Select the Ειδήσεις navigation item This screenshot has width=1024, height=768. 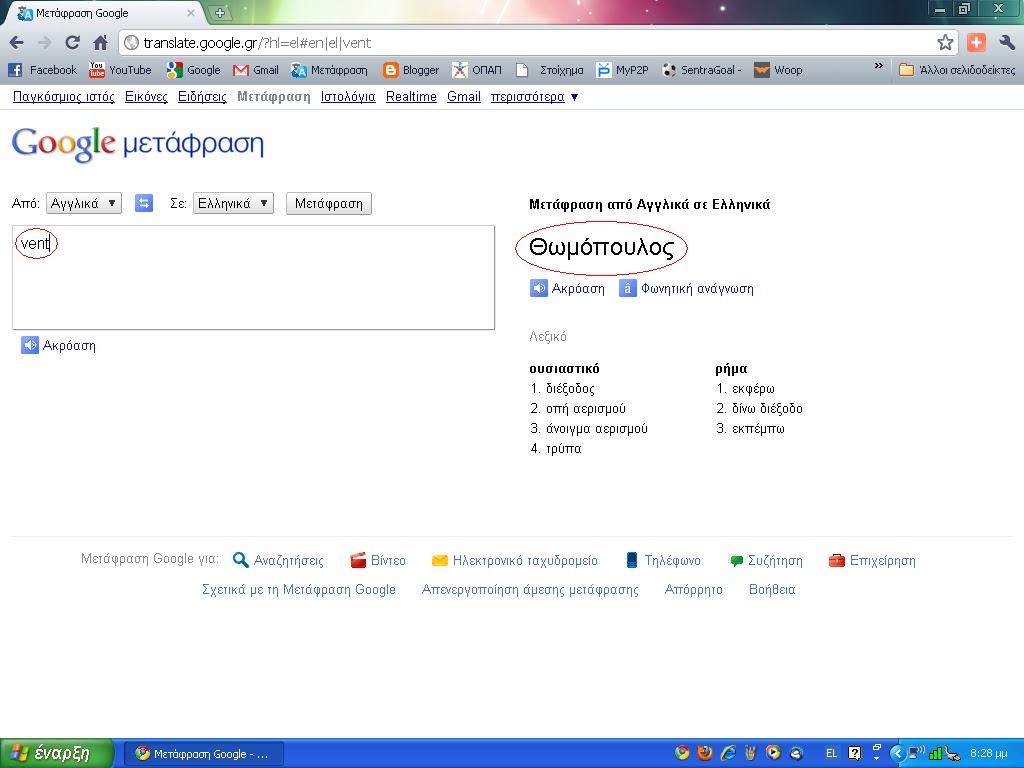[x=200, y=97]
